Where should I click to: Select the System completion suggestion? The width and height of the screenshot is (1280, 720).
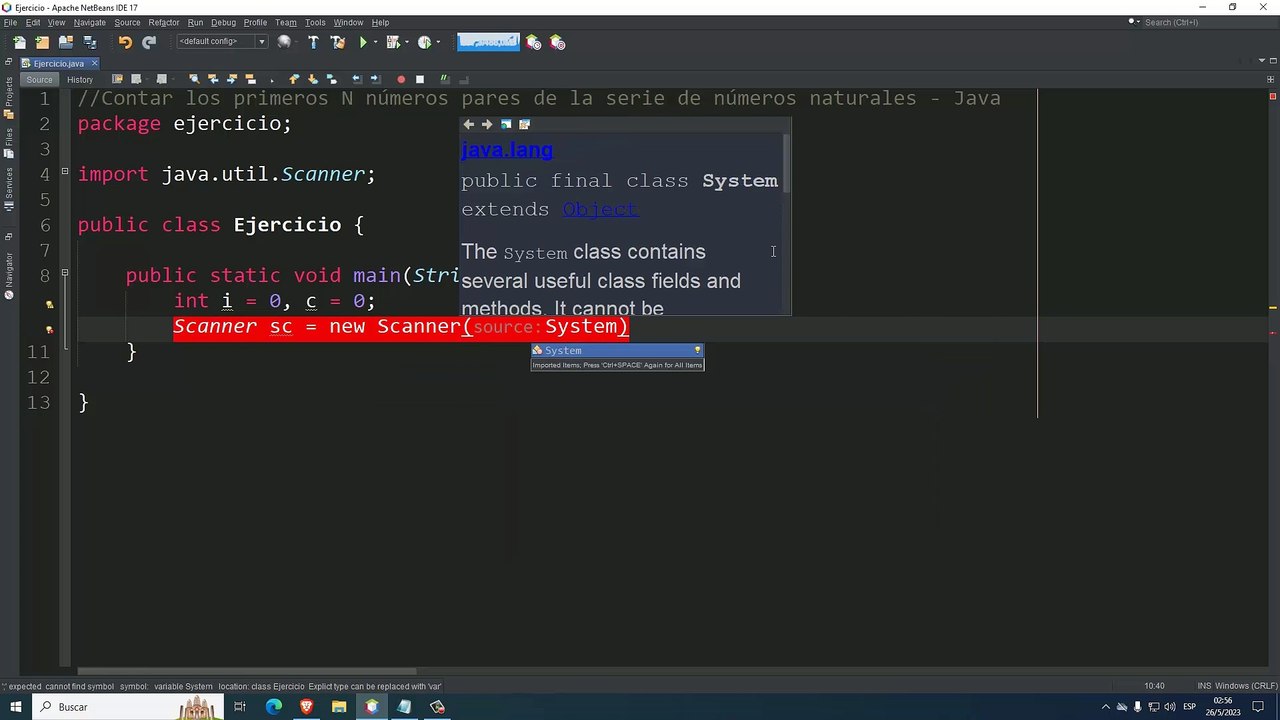[x=617, y=350]
